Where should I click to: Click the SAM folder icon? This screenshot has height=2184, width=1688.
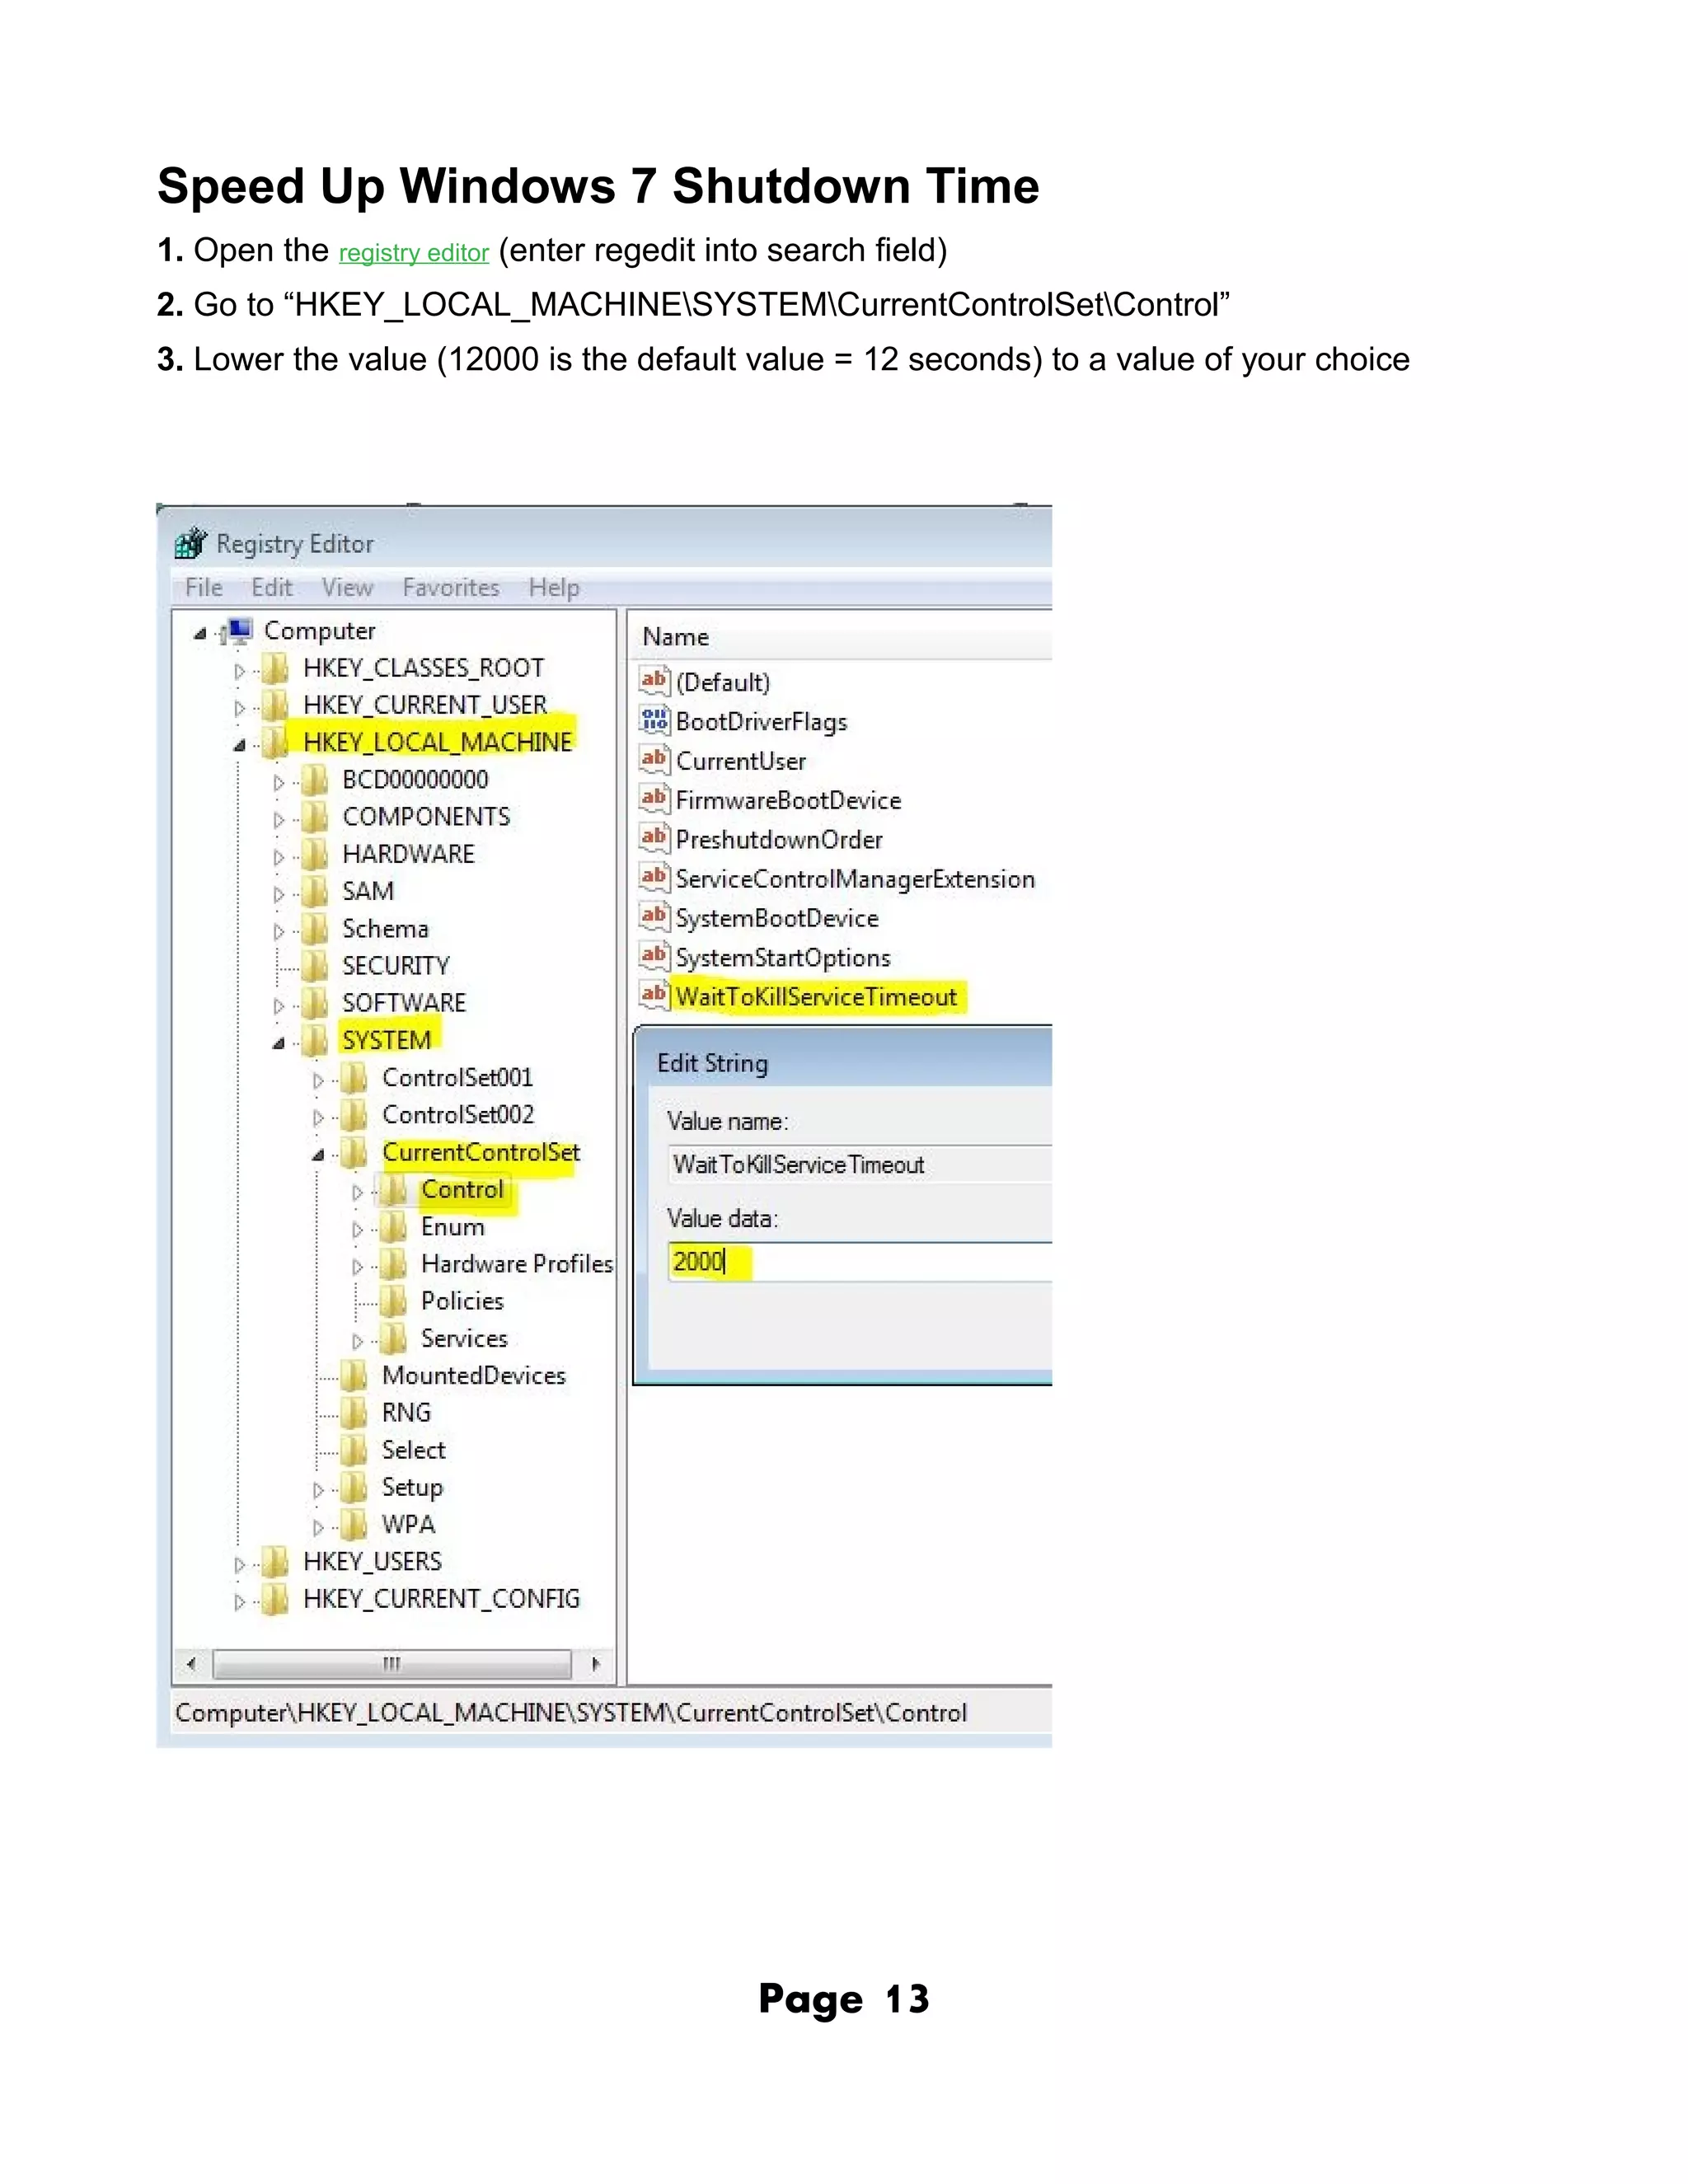point(315,890)
